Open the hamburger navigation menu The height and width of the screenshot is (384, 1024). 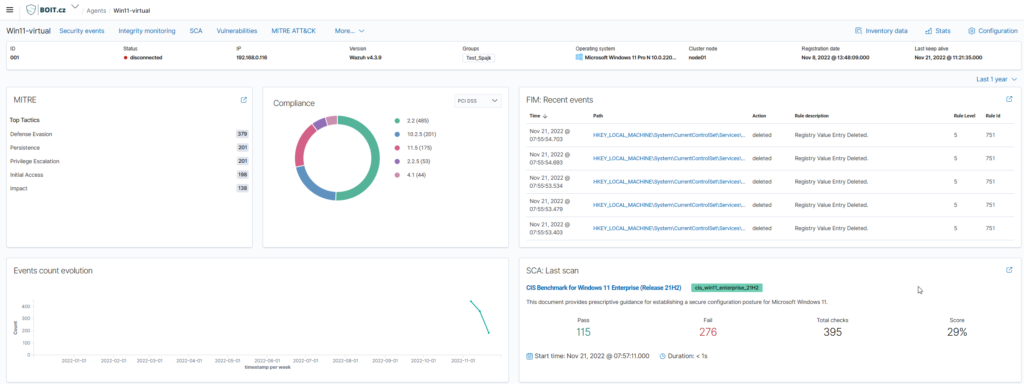(9, 10)
